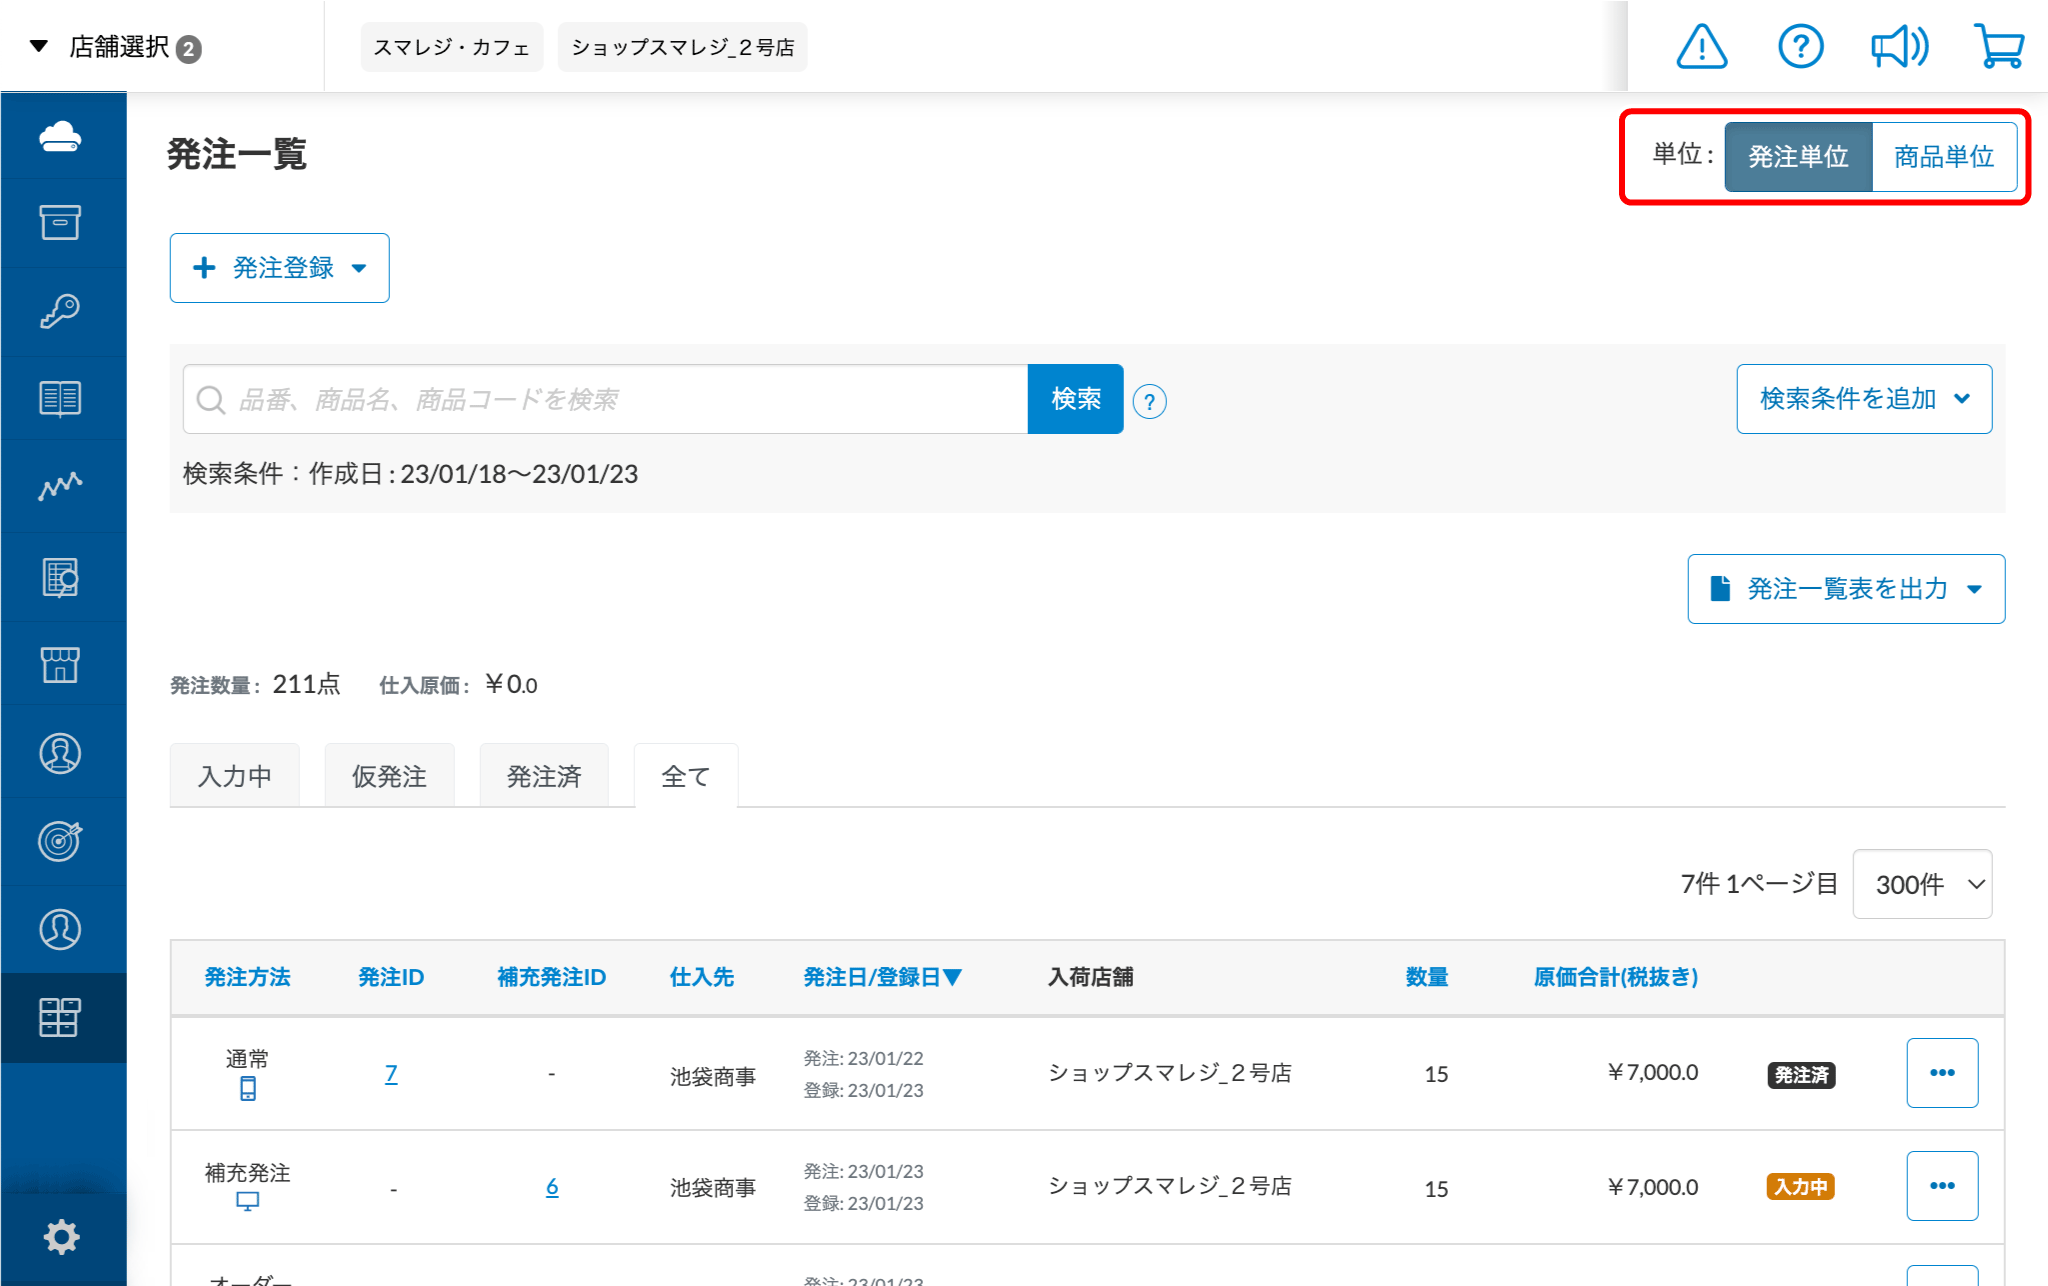Click the warning alert triangle icon
Image resolution: width=2048 pixels, height=1286 pixels.
tap(1701, 47)
